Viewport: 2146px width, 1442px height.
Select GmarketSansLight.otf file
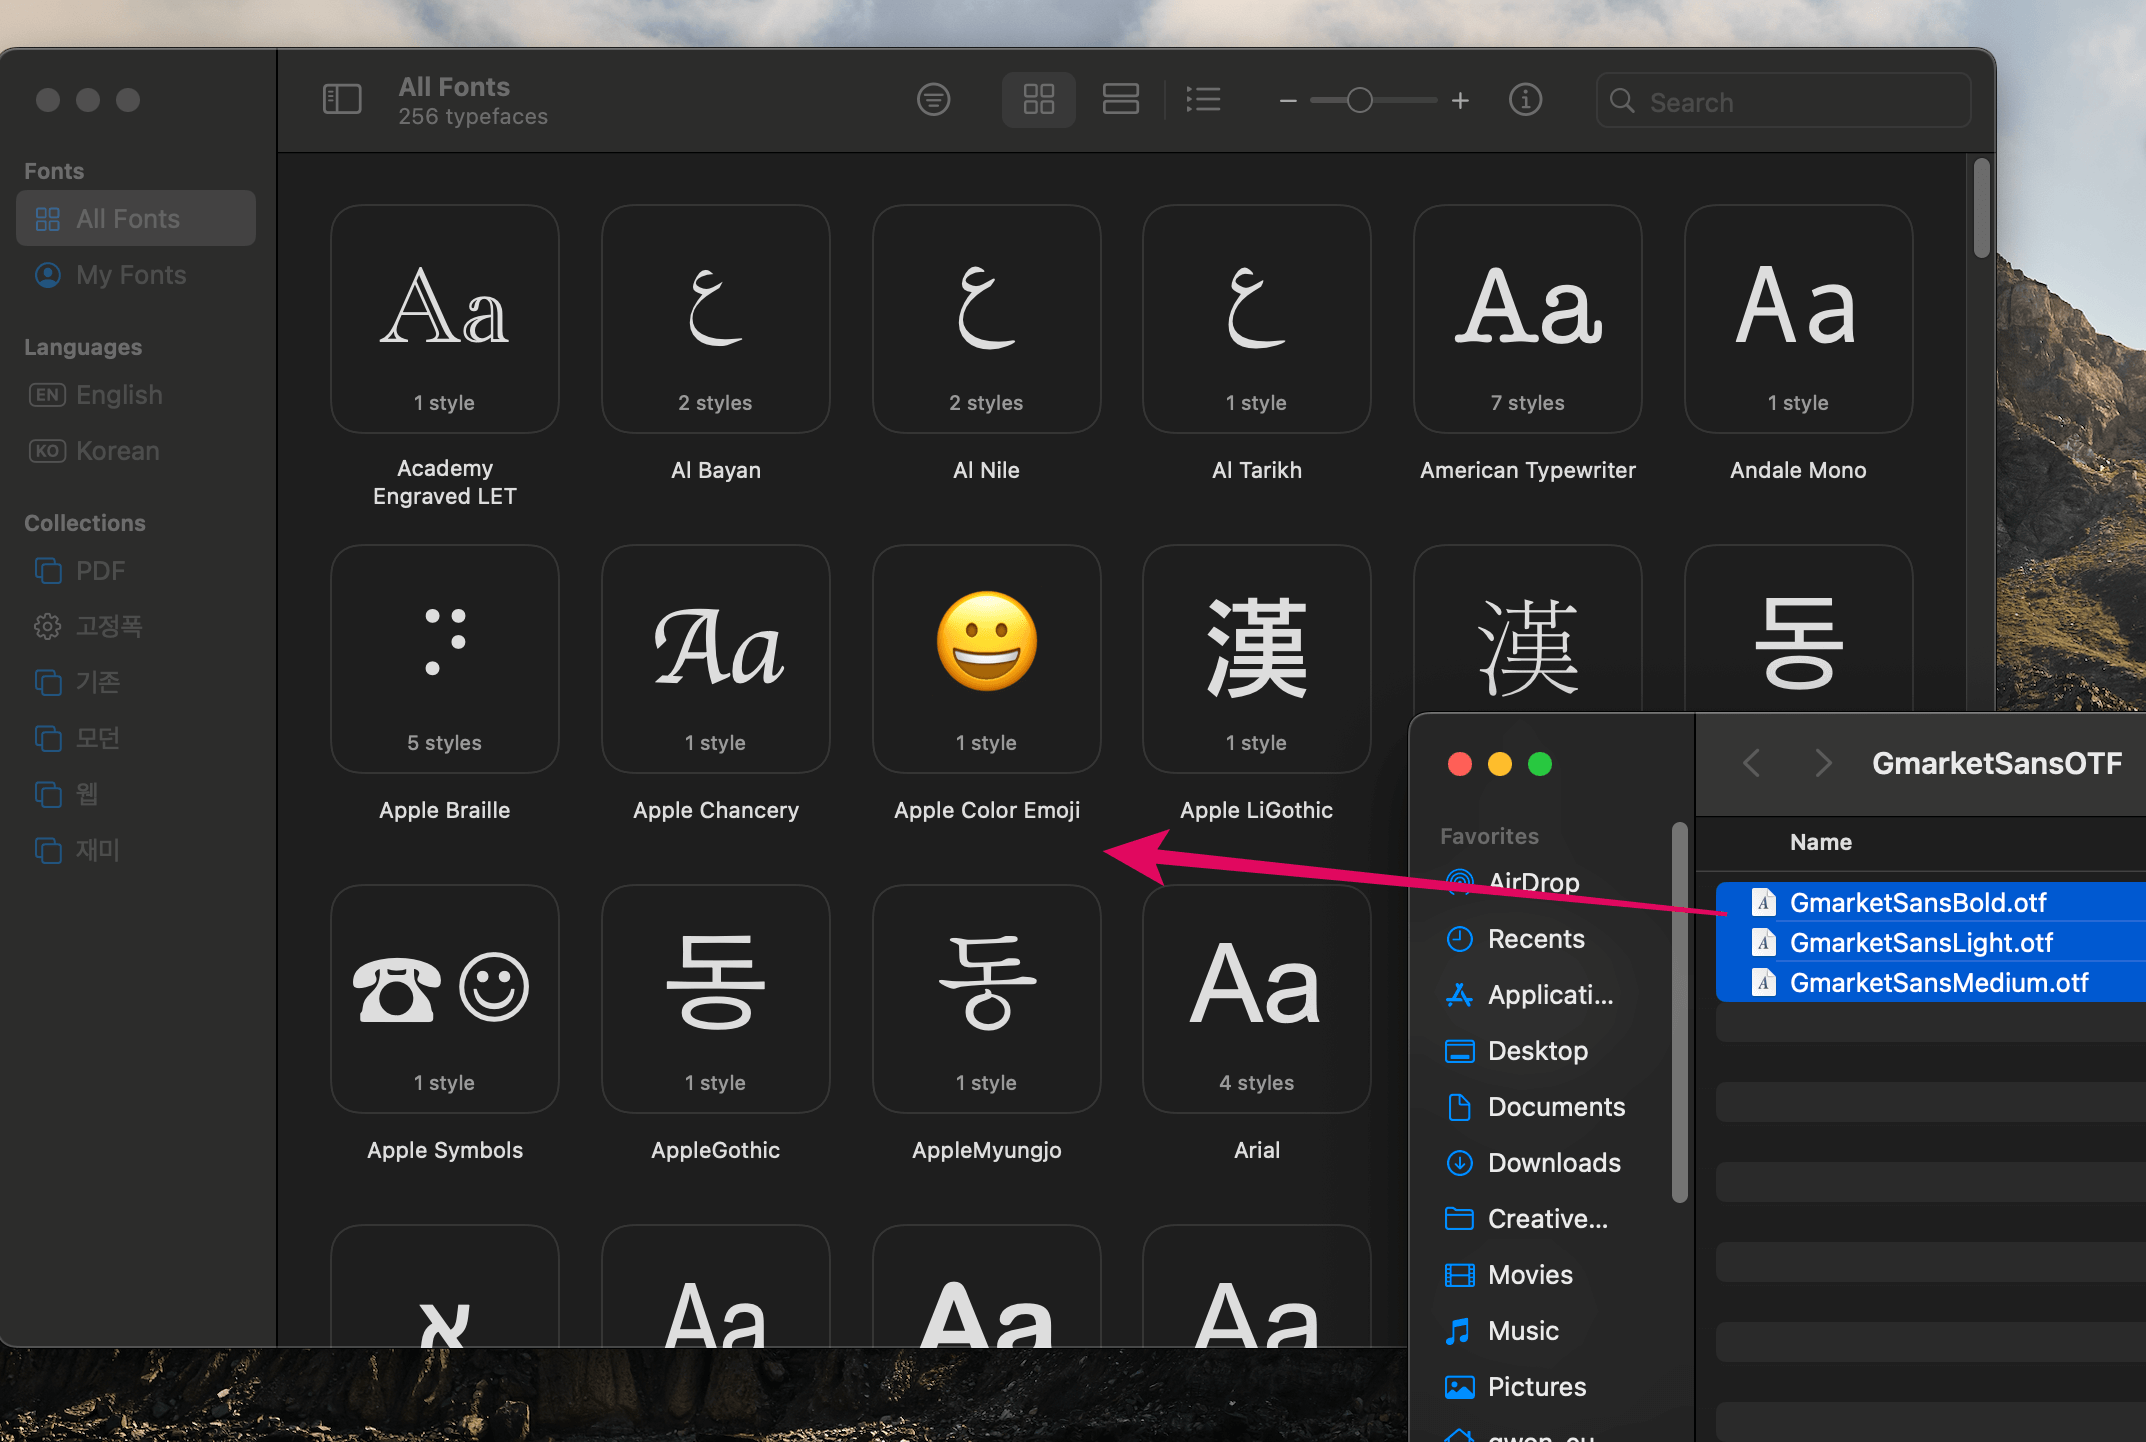point(1920,943)
